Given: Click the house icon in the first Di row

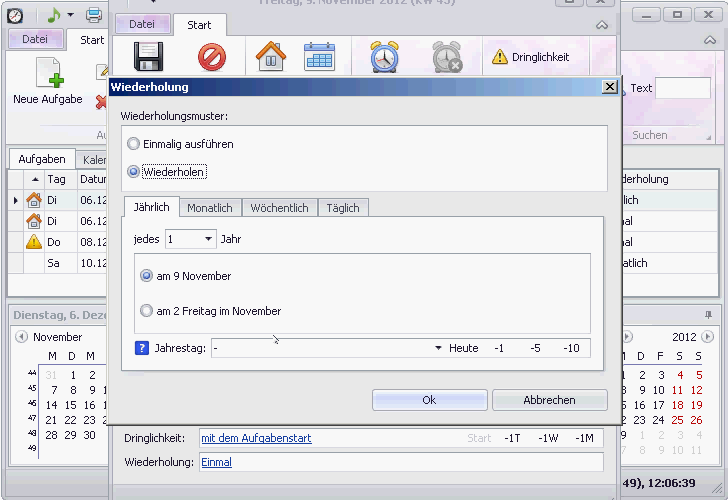Looking at the screenshot, I should coord(33,200).
